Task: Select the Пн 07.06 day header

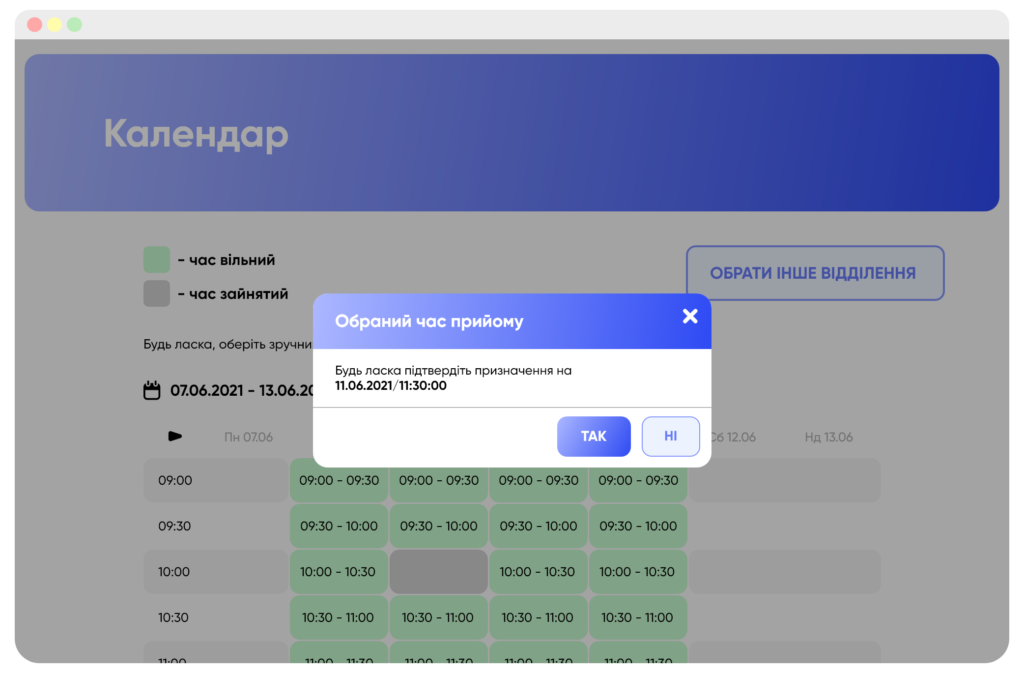Action: [248, 437]
